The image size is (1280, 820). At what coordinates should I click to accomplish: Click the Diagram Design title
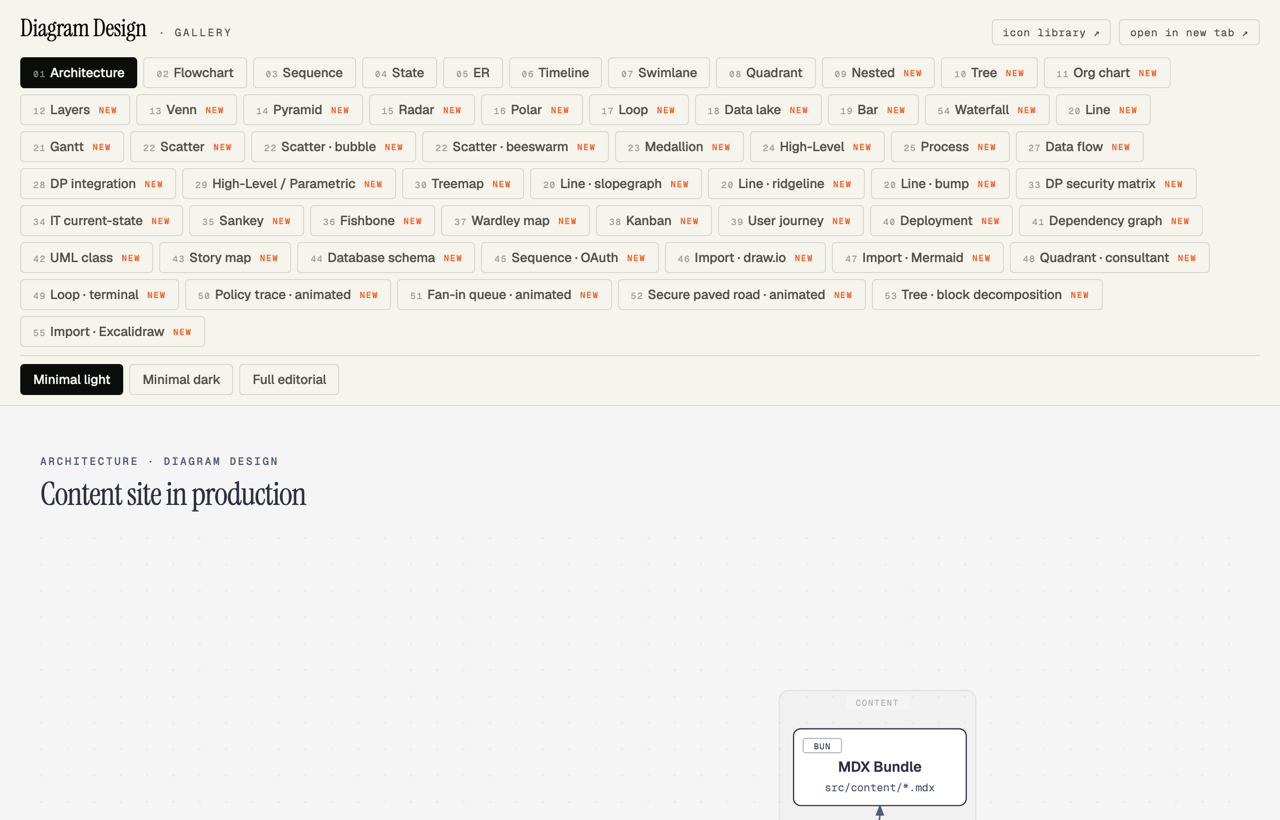[83, 29]
